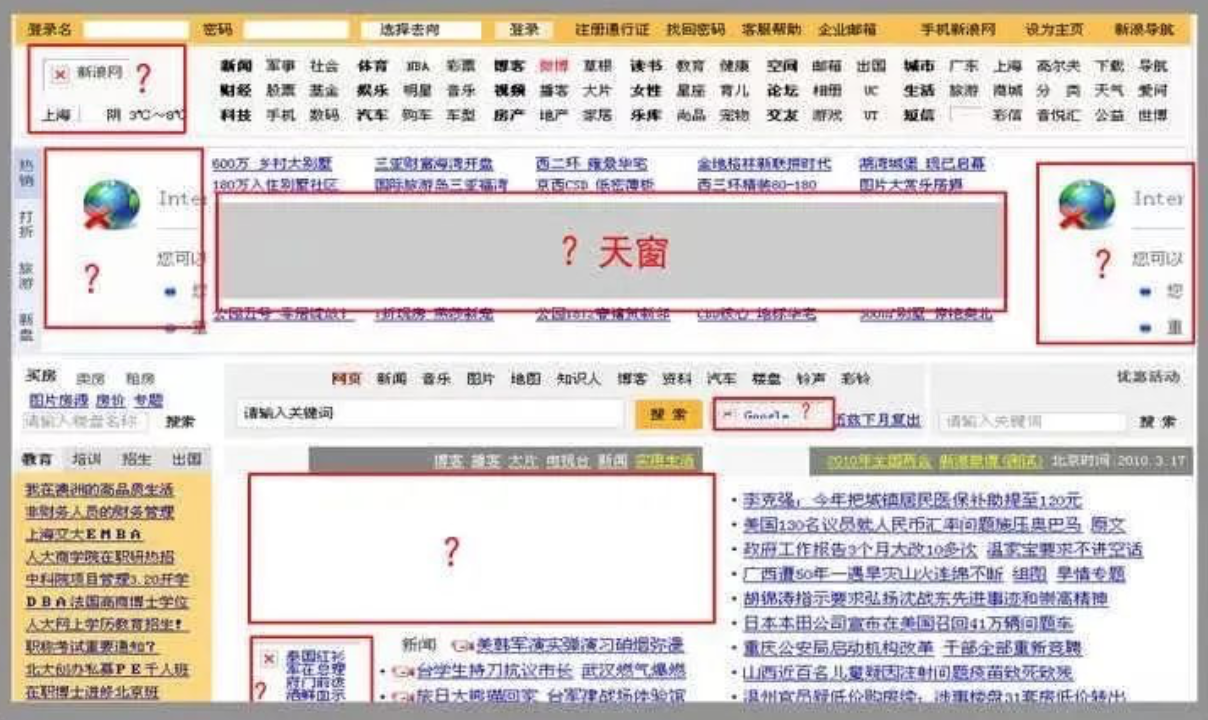Open the 微博 channel link
This screenshot has height=720, width=1208.
pos(553,66)
